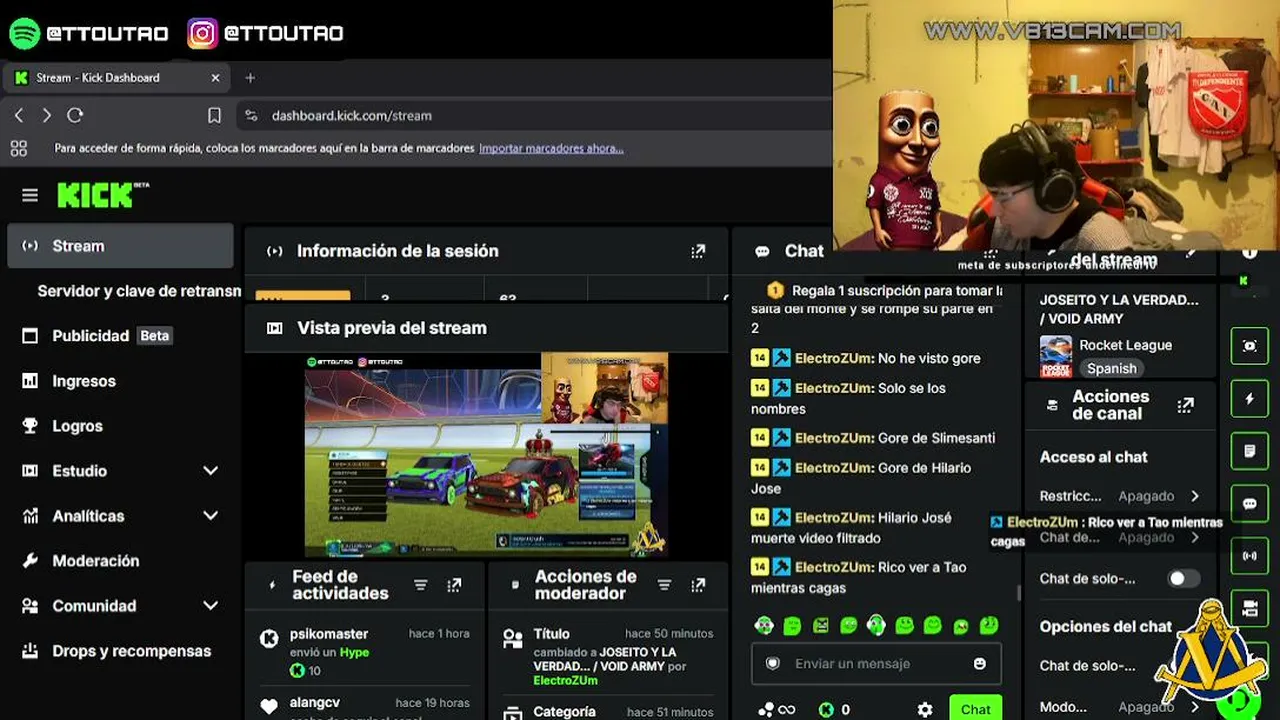The image size is (1280, 720).
Task: Pop out the Acciones de moderador panel
Action: 698,585
